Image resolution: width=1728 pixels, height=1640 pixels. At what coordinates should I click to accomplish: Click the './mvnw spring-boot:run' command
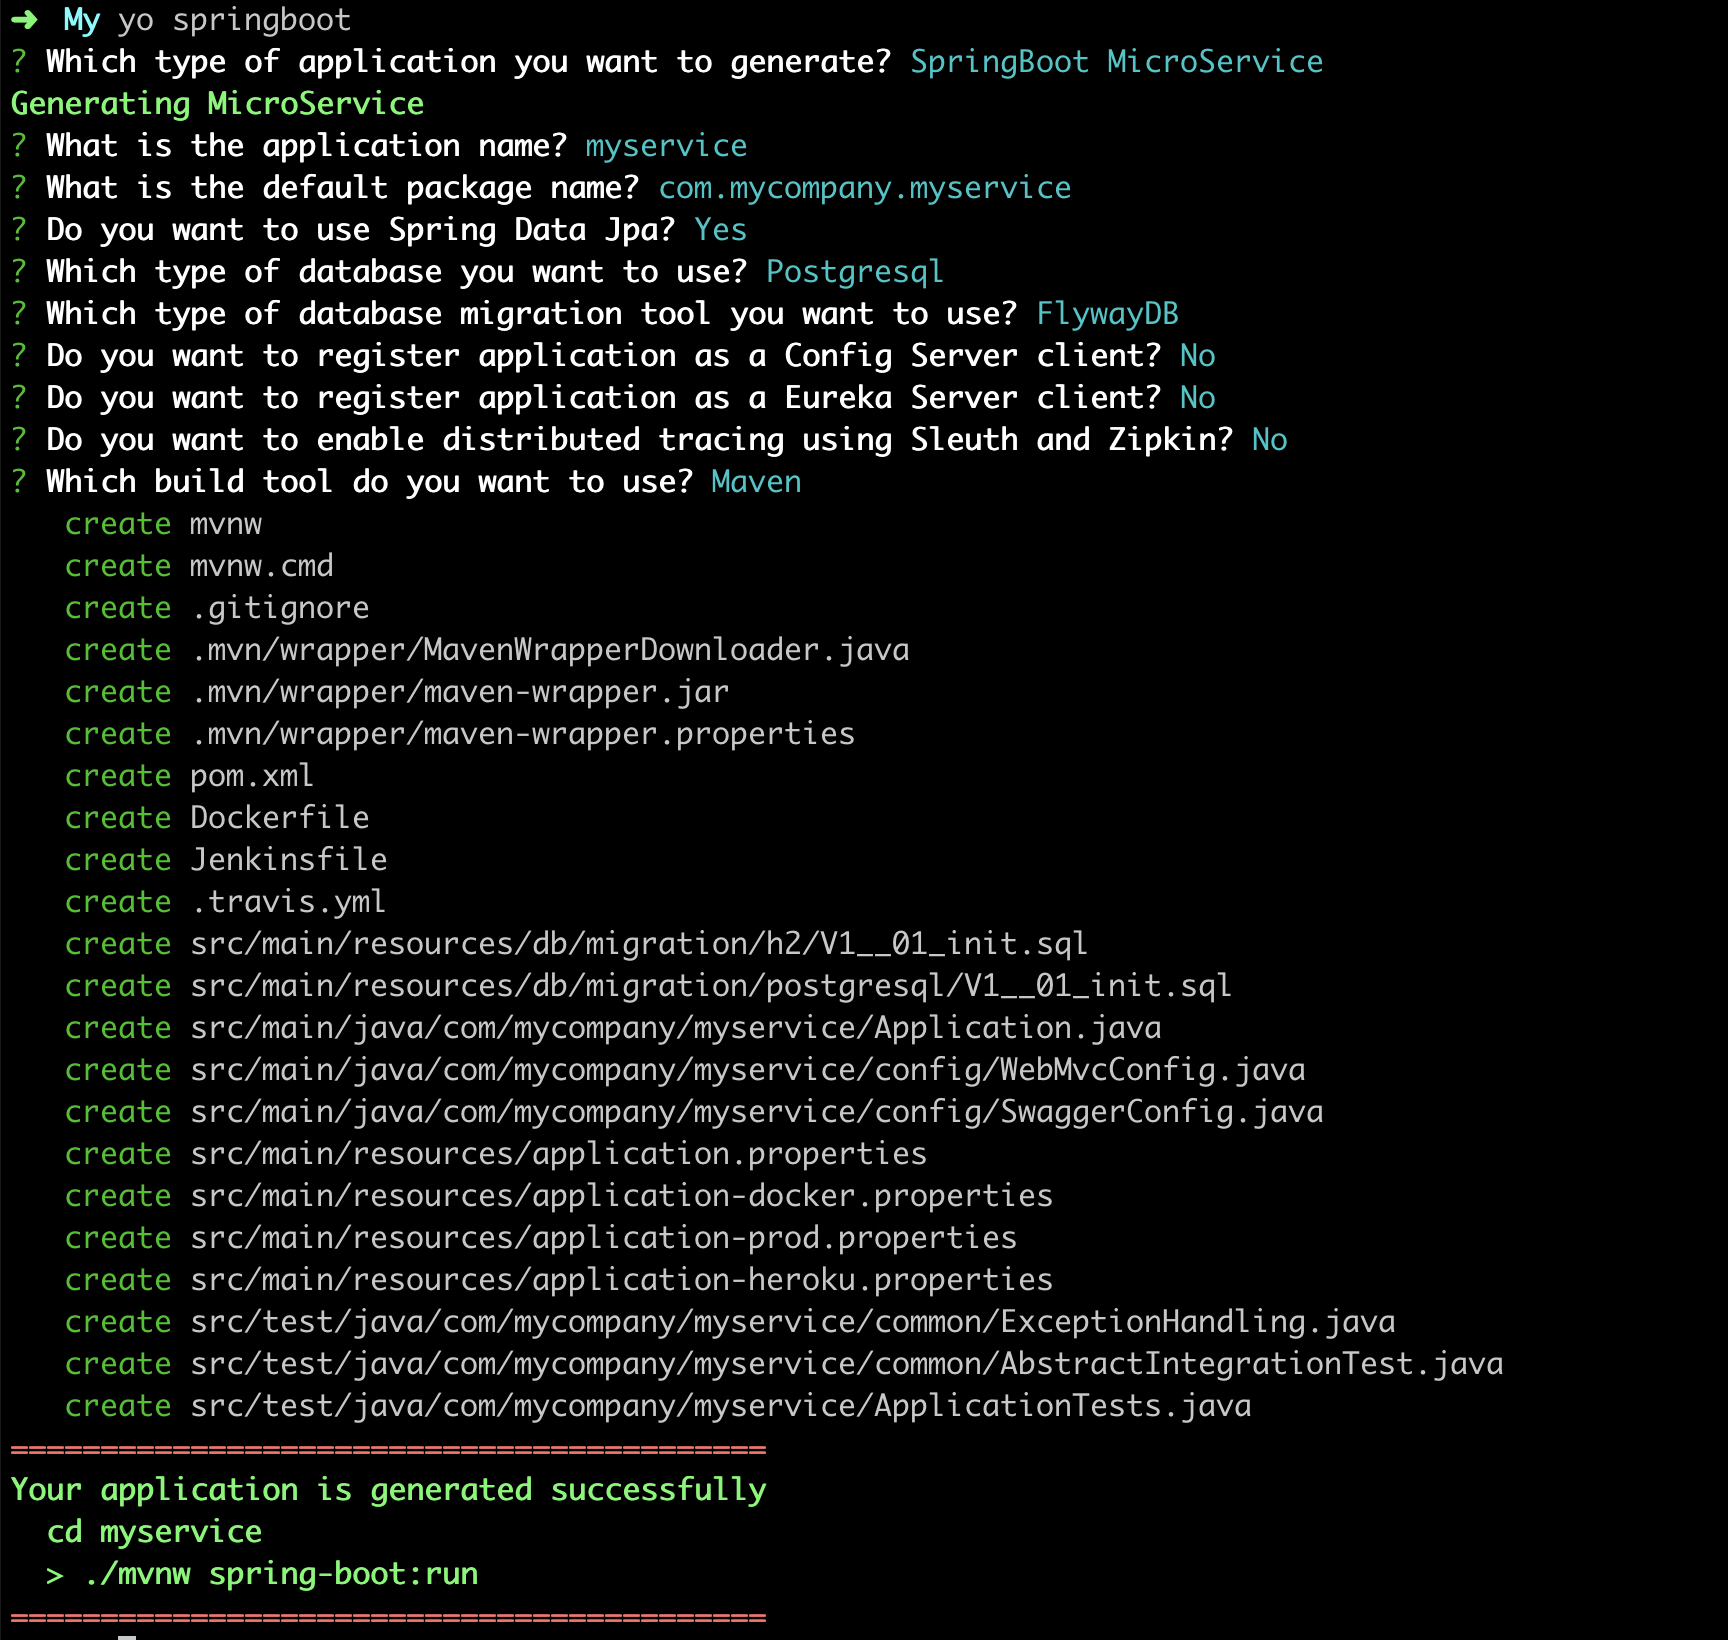[x=282, y=1574]
